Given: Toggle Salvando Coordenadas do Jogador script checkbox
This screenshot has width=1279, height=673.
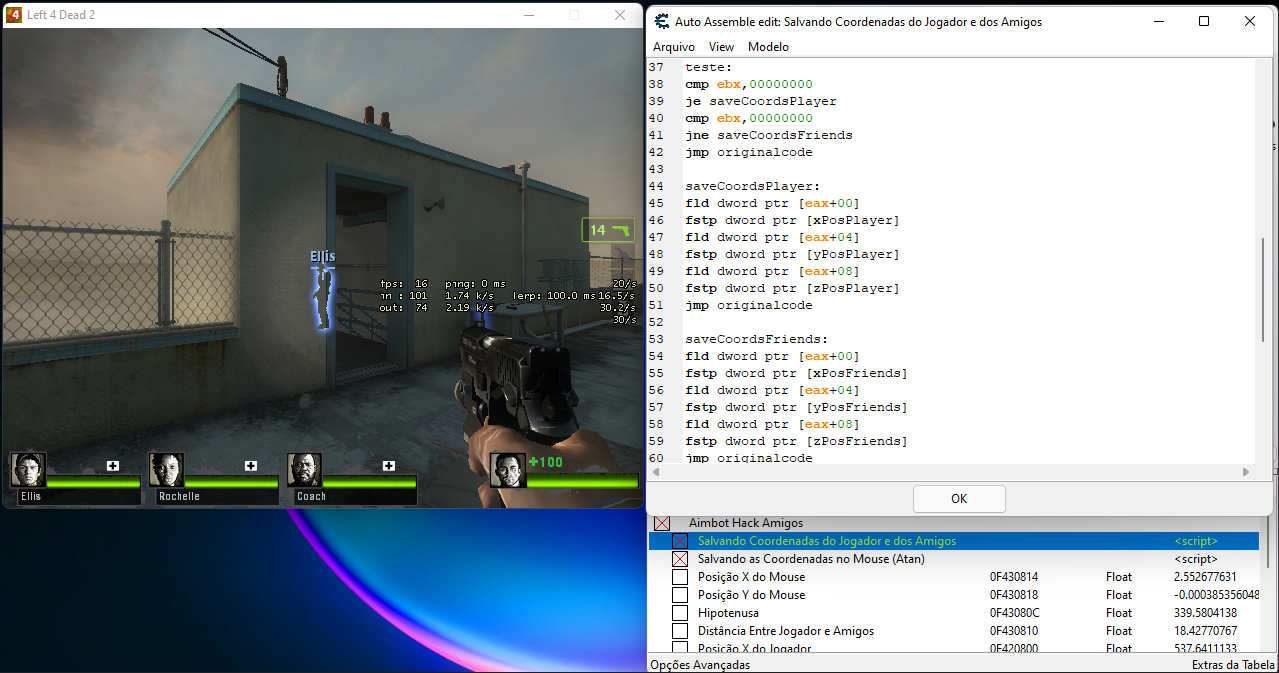Looking at the screenshot, I should tap(680, 541).
